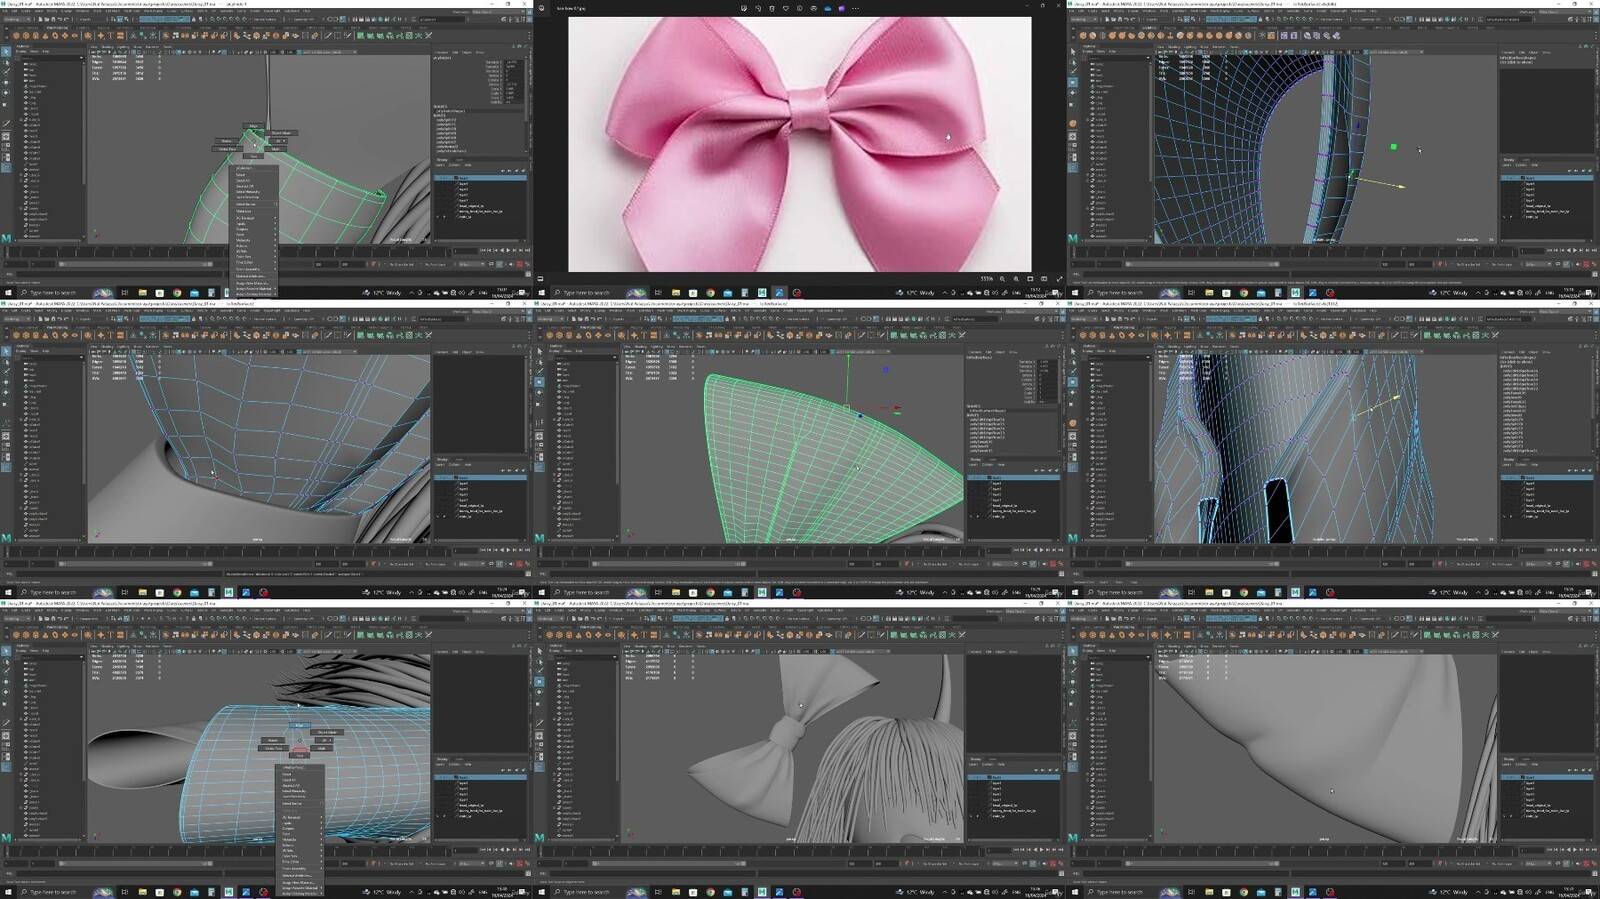The image size is (1600, 899).
Task: Toggle the red Auto Key button in bottom-left Maya window
Action: [519, 864]
